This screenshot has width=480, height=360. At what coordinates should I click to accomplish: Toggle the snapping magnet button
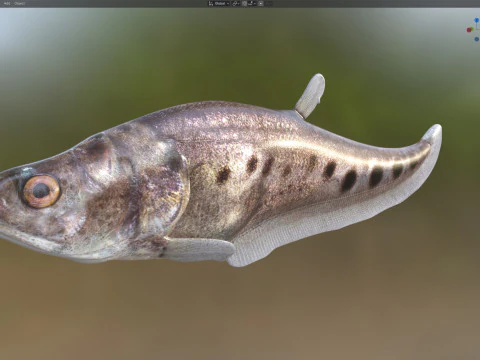tap(244, 4)
